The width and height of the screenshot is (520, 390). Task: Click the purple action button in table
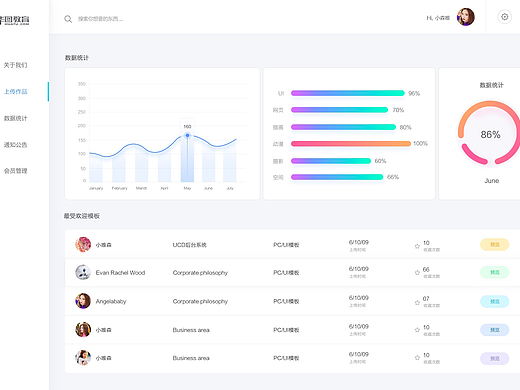click(494, 358)
